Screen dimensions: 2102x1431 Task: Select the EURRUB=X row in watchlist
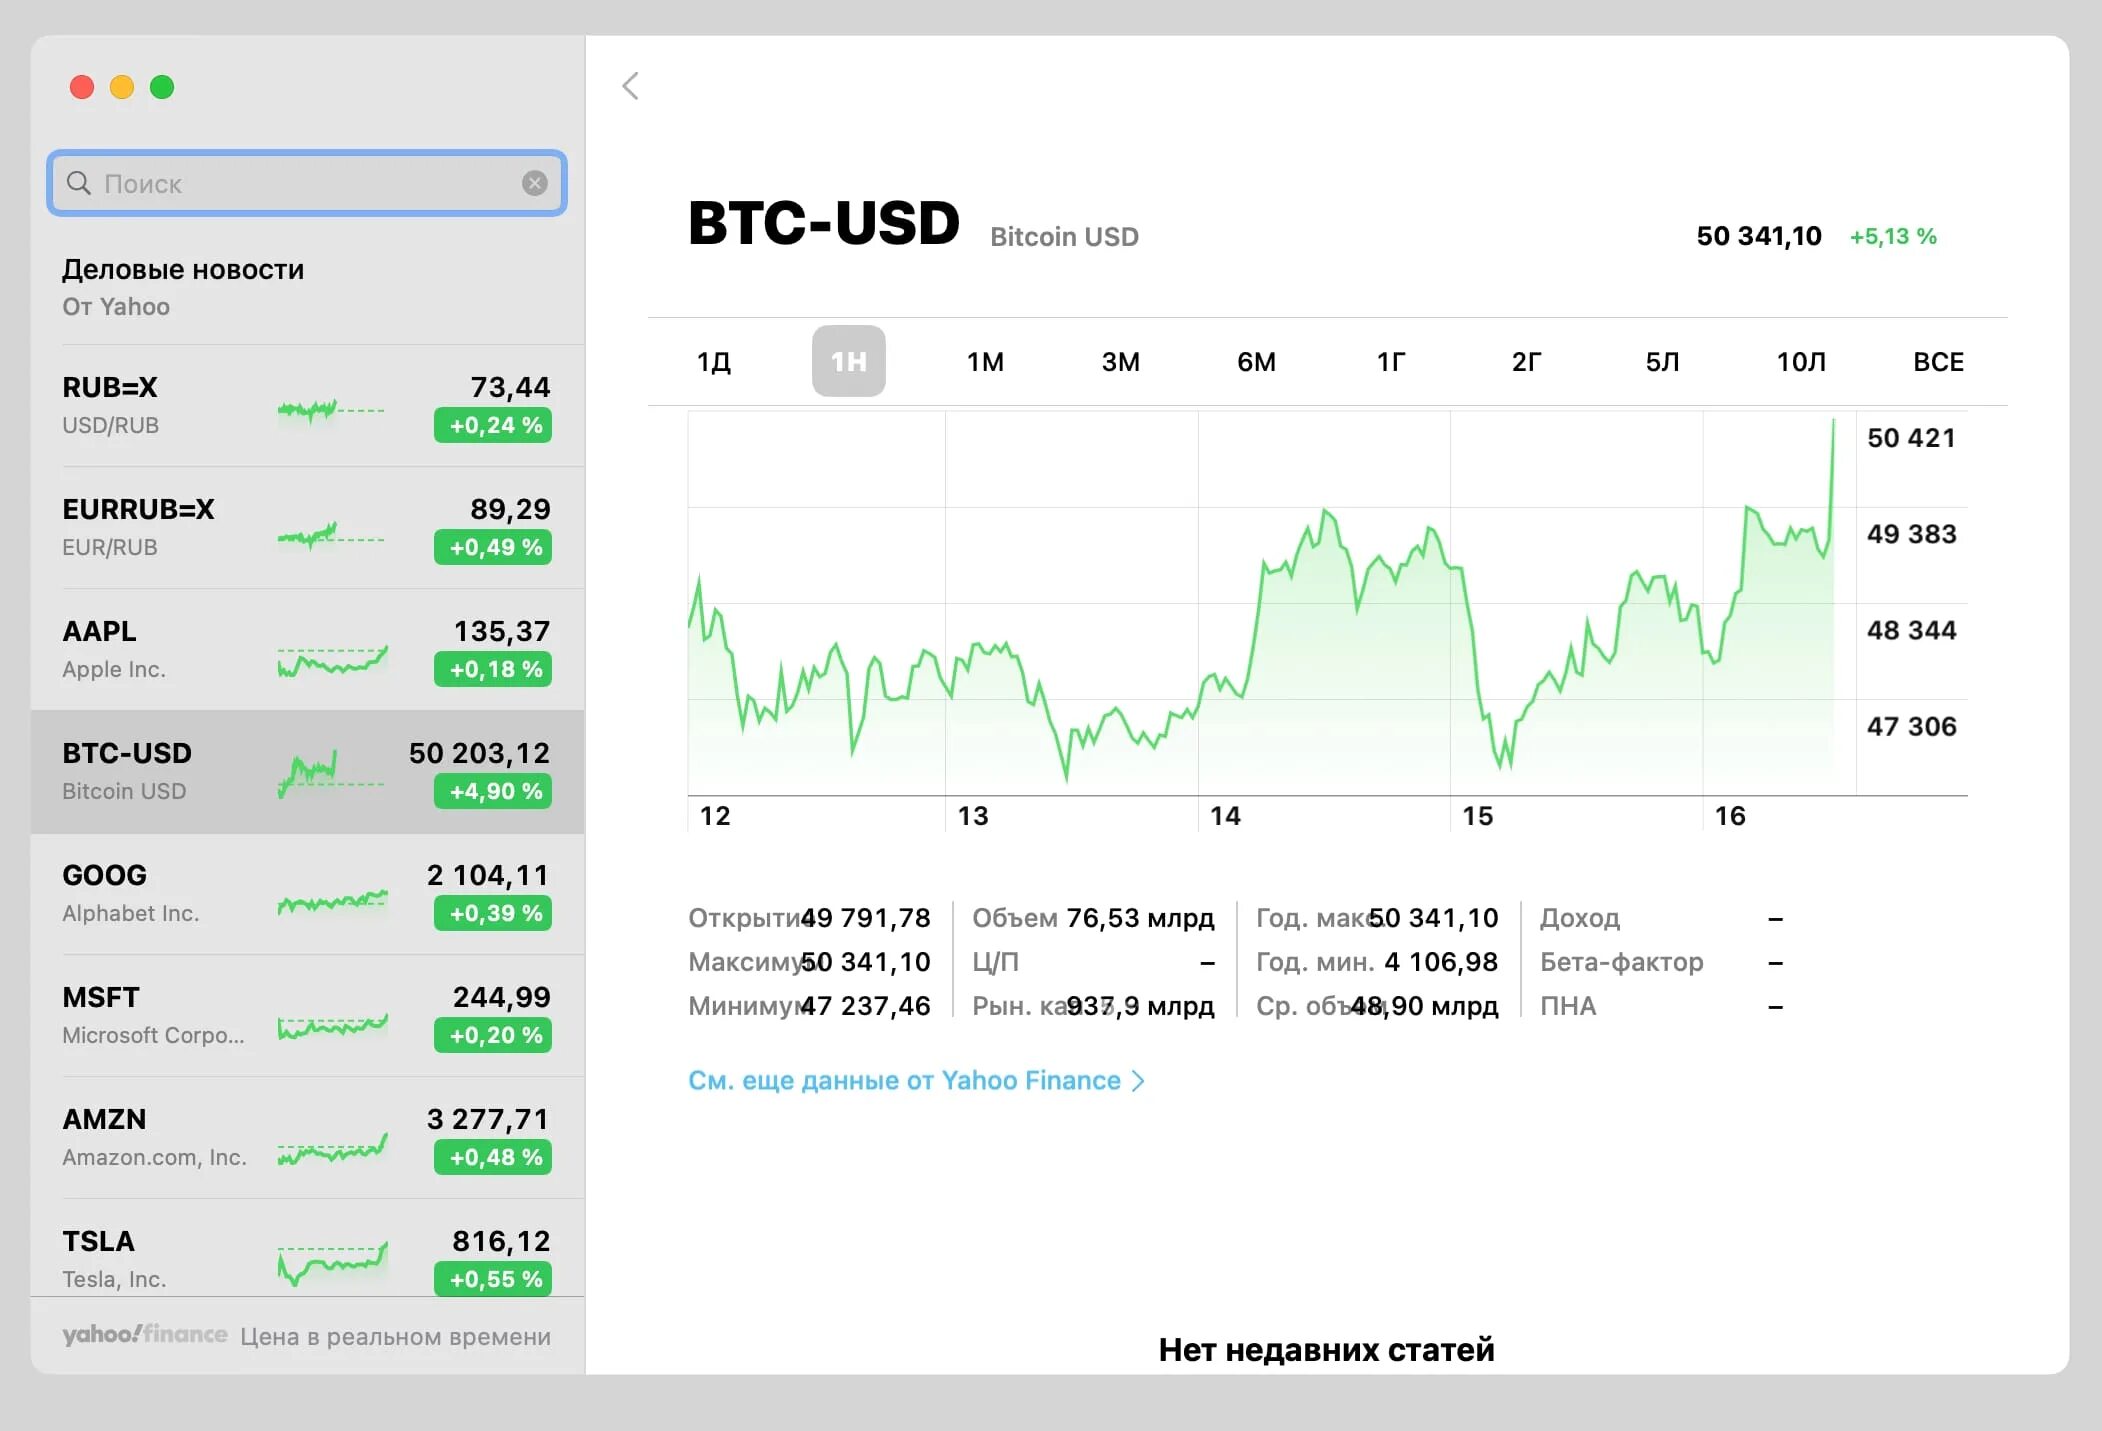(x=307, y=528)
